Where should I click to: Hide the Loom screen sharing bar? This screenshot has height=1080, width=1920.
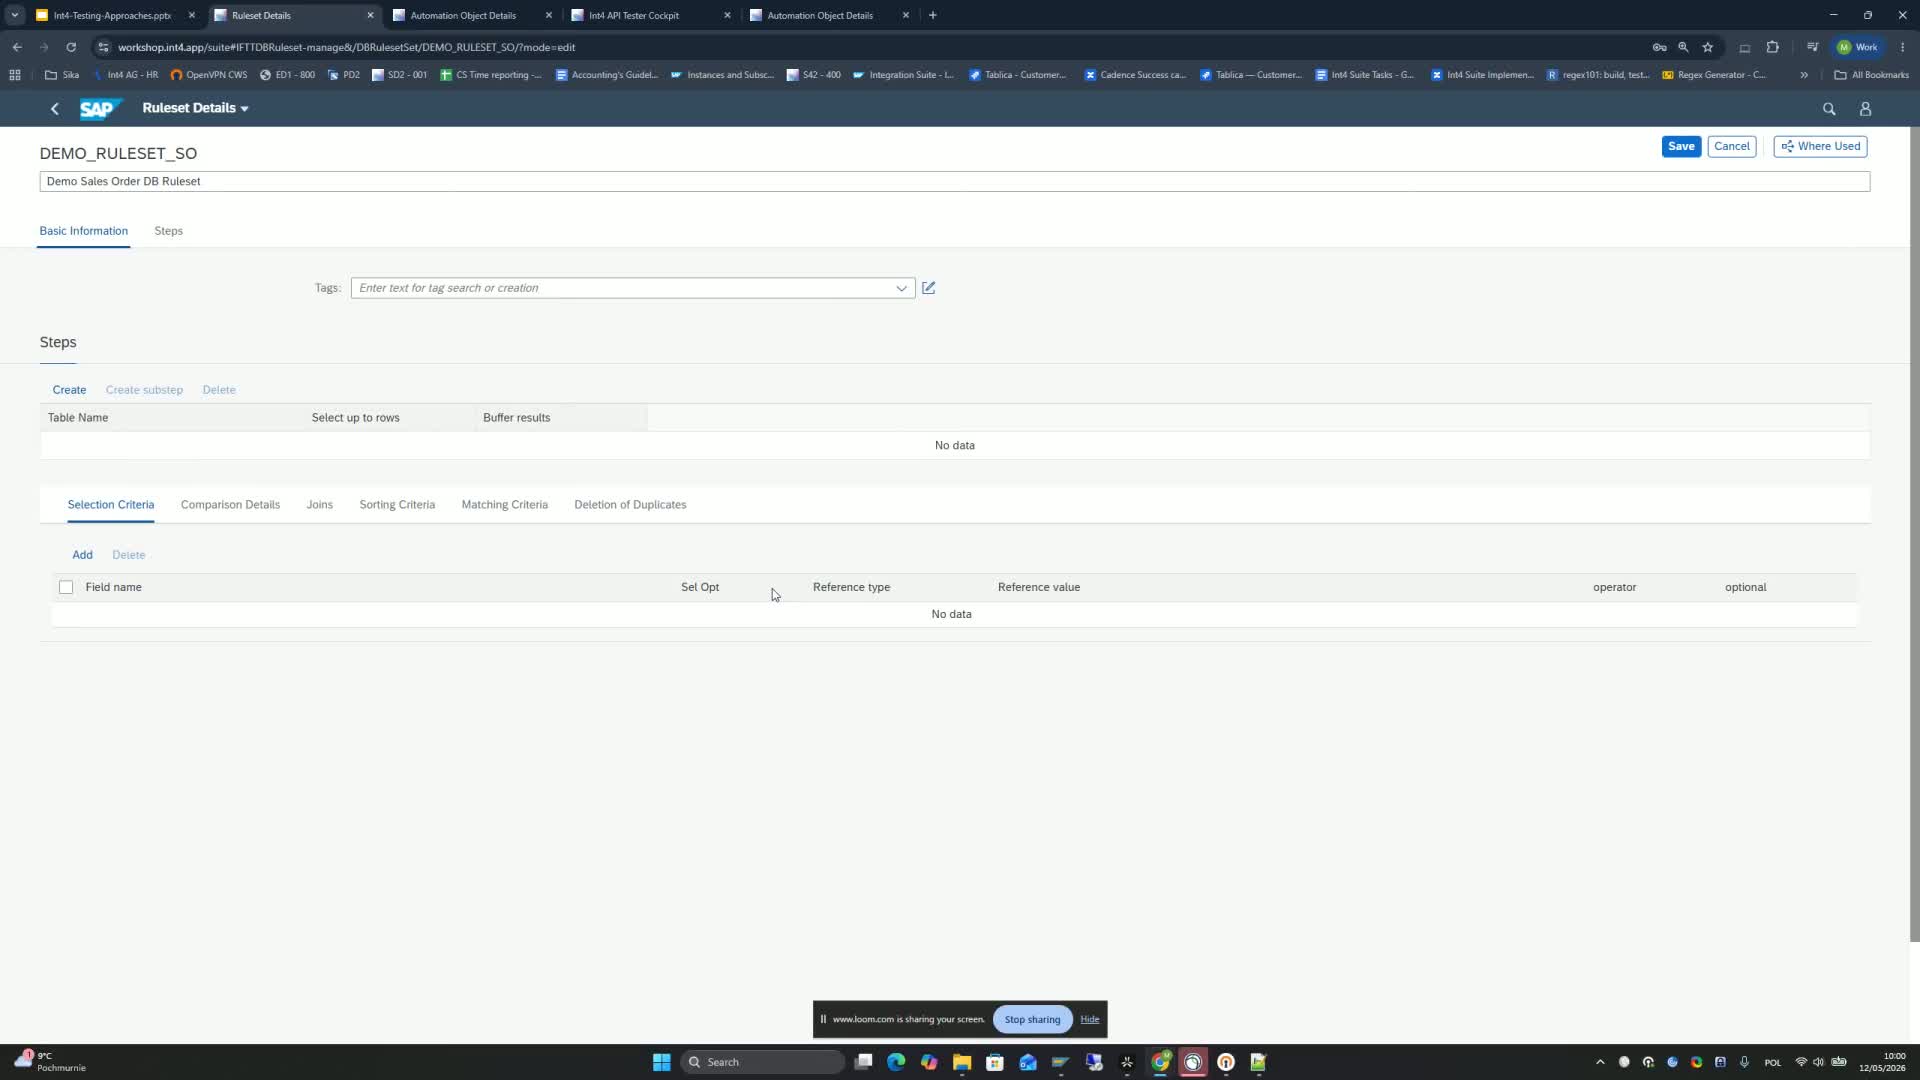[x=1090, y=1020]
